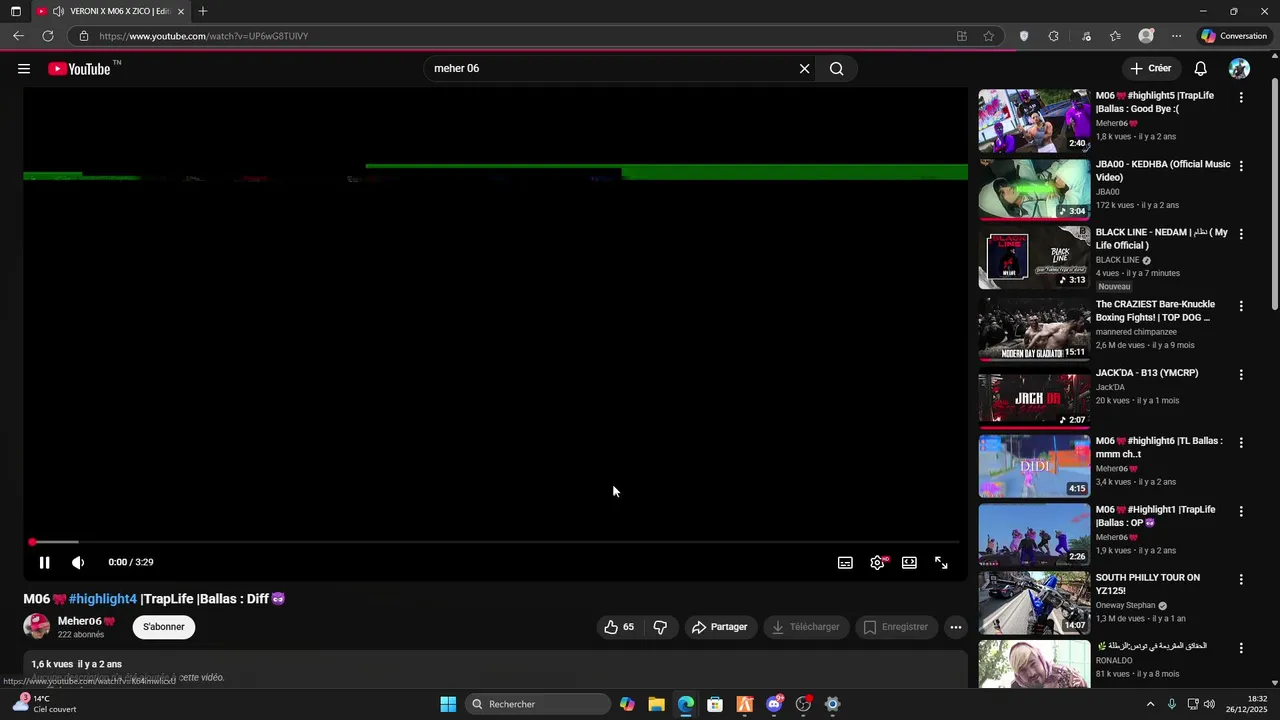Open the Windows Start menu
This screenshot has width=1280, height=720.
448,704
